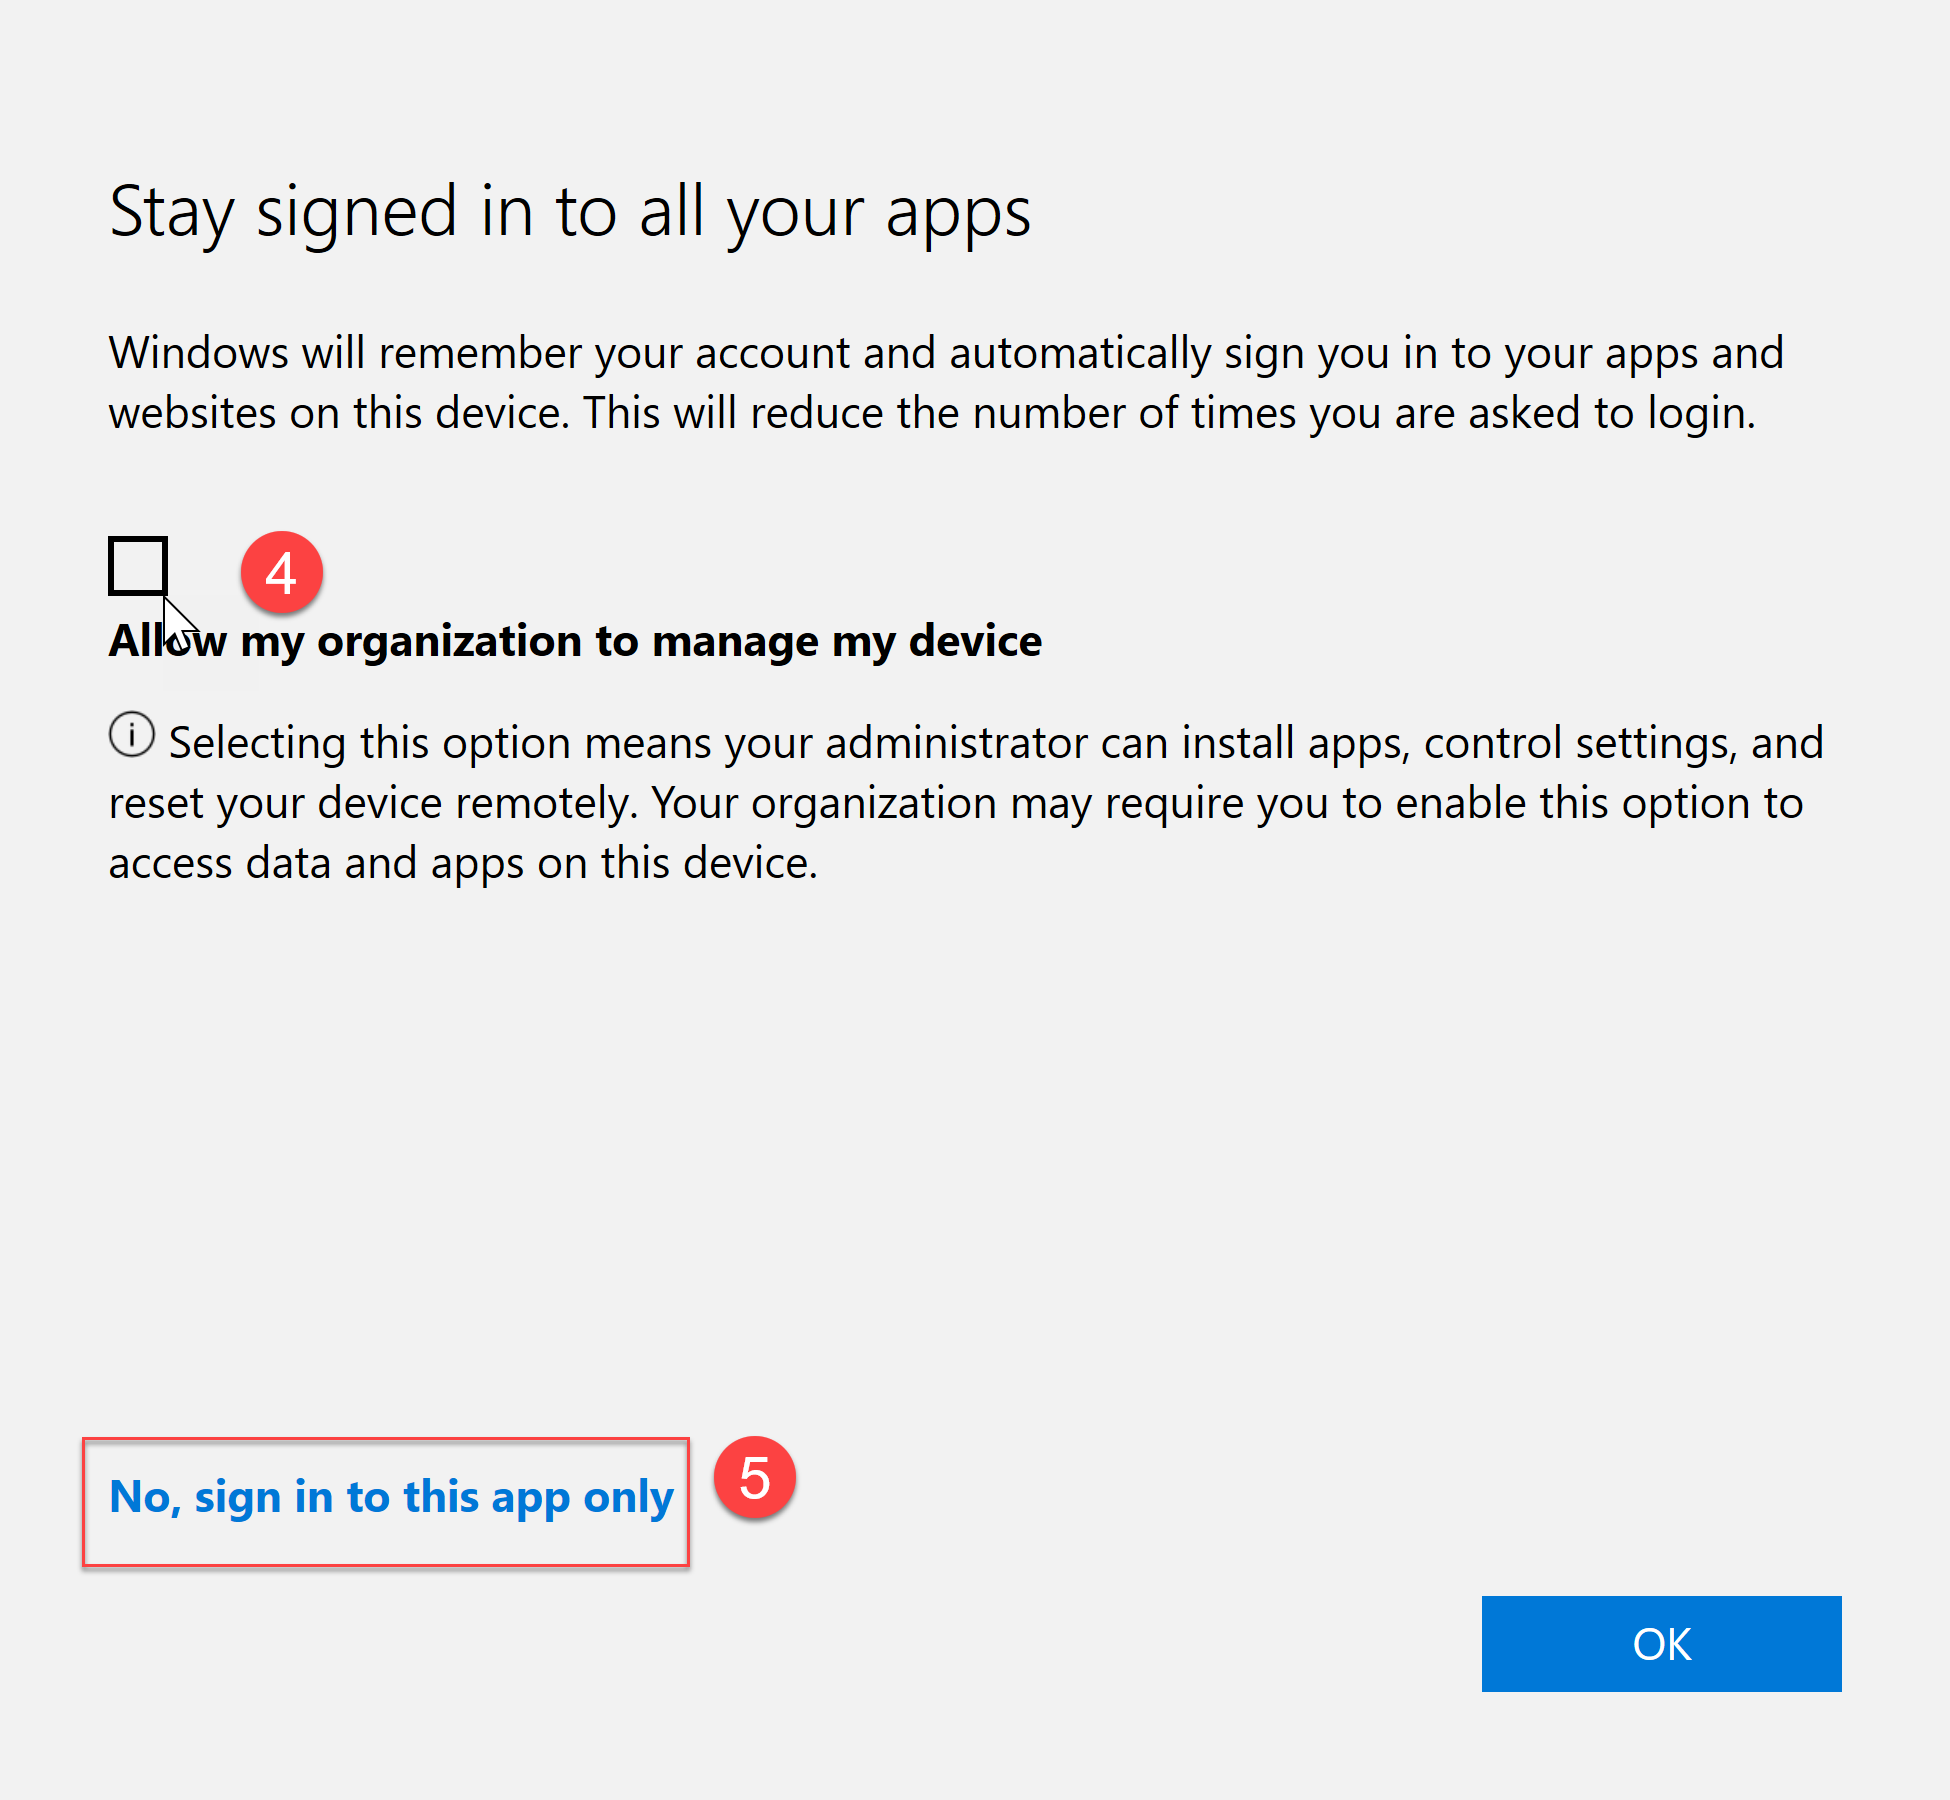Viewport: 1950px width, 1800px height.
Task: Click the 'Allow my organization to manage my device' label
Action: tap(575, 641)
